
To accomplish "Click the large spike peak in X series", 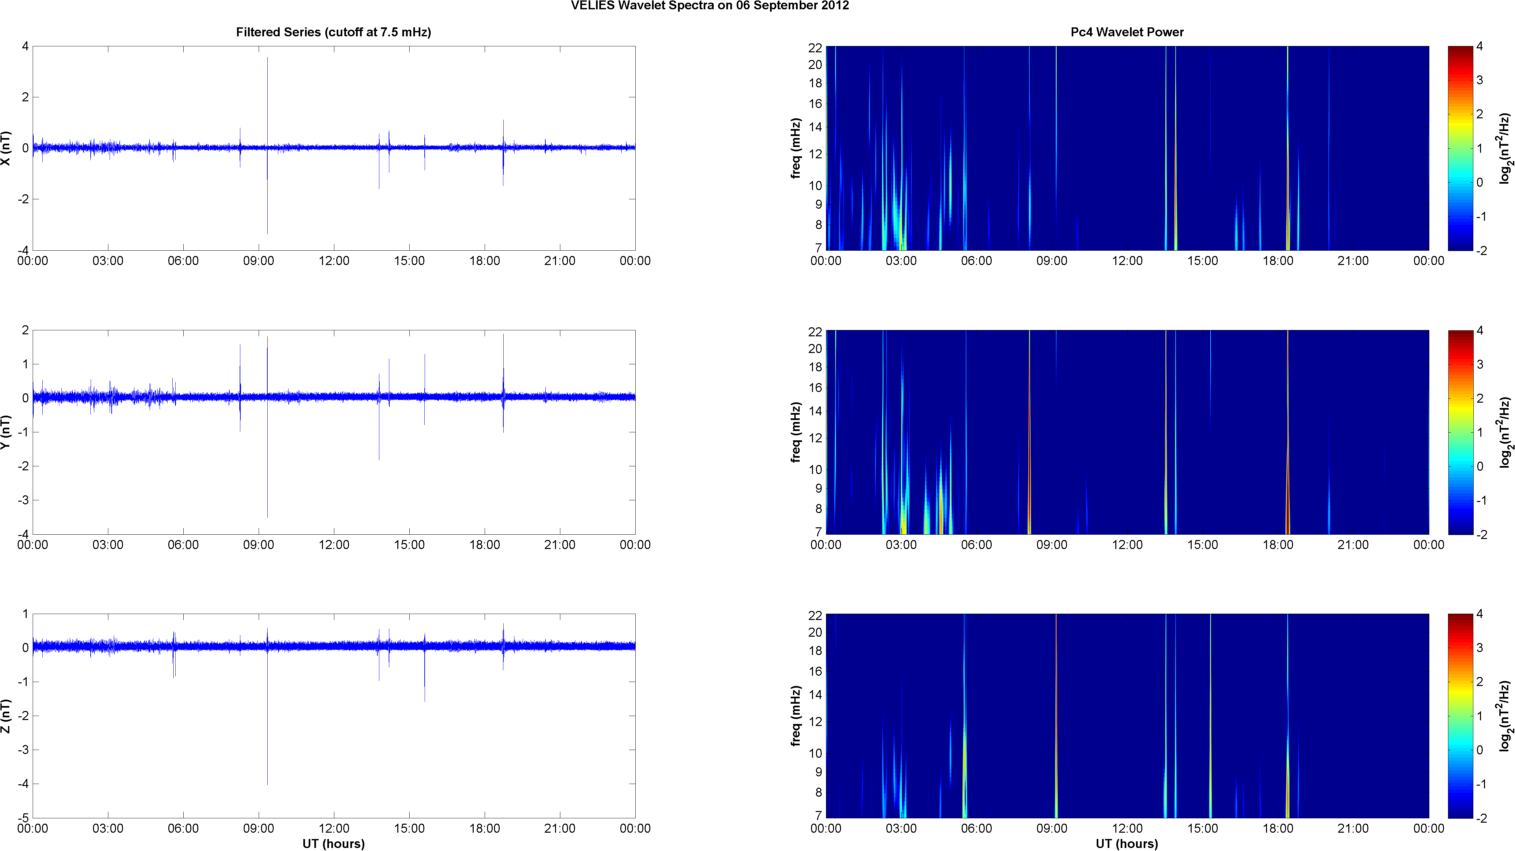I will click(x=267, y=62).
